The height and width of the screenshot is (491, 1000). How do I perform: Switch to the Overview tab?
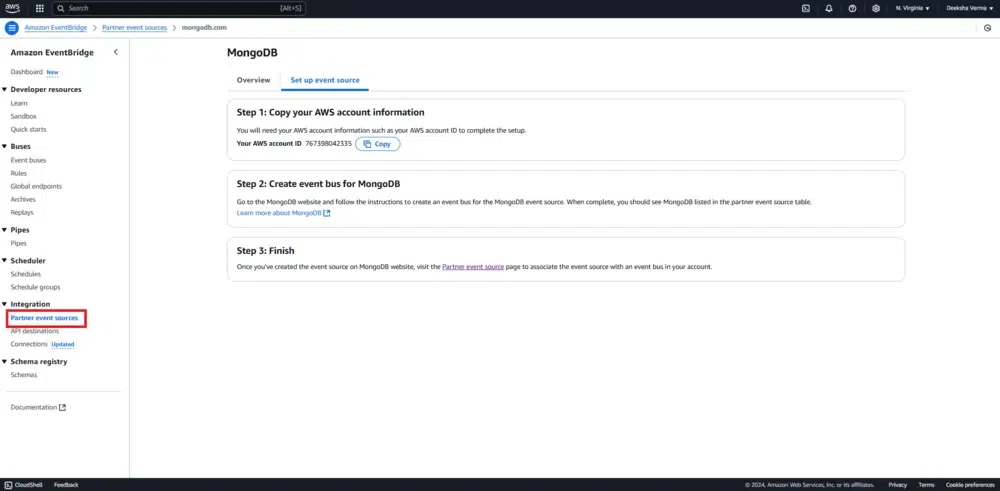(x=253, y=80)
